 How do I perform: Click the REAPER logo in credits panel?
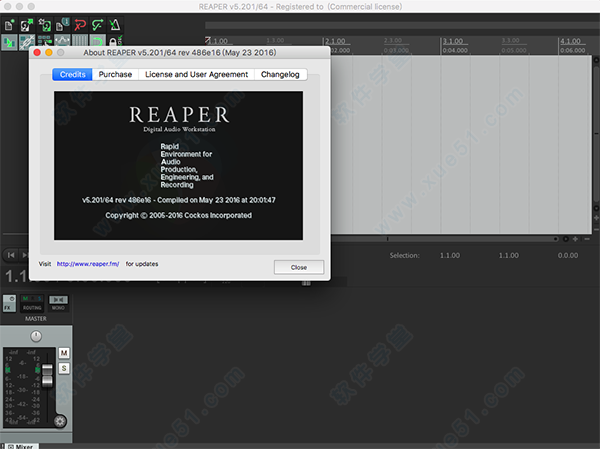coord(179,114)
